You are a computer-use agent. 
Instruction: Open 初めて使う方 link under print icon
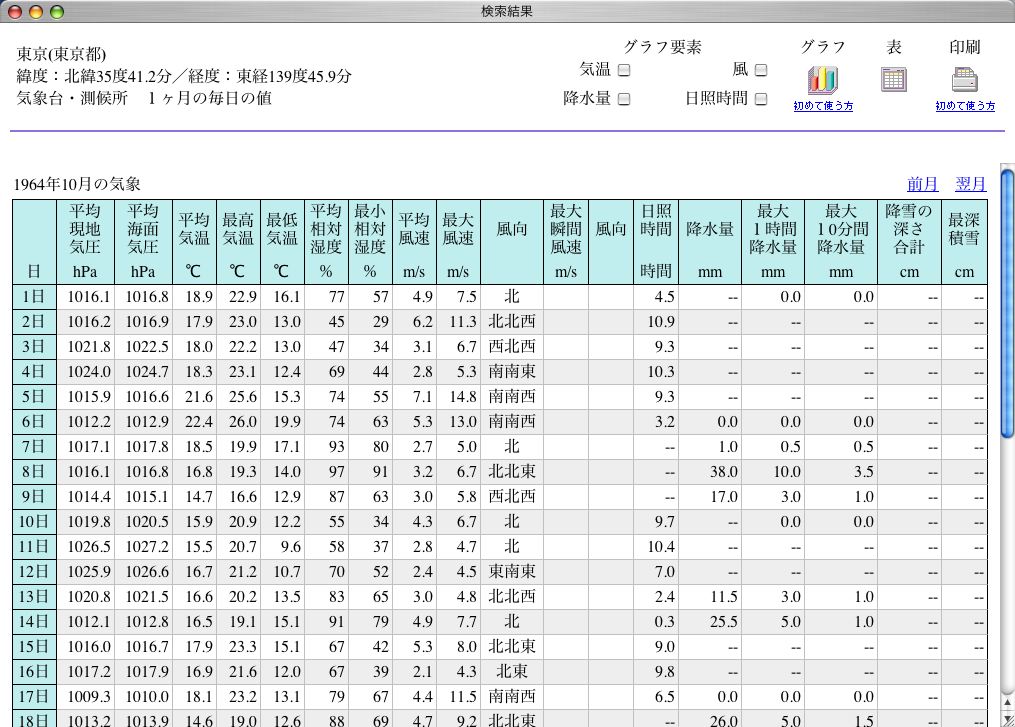click(x=965, y=106)
